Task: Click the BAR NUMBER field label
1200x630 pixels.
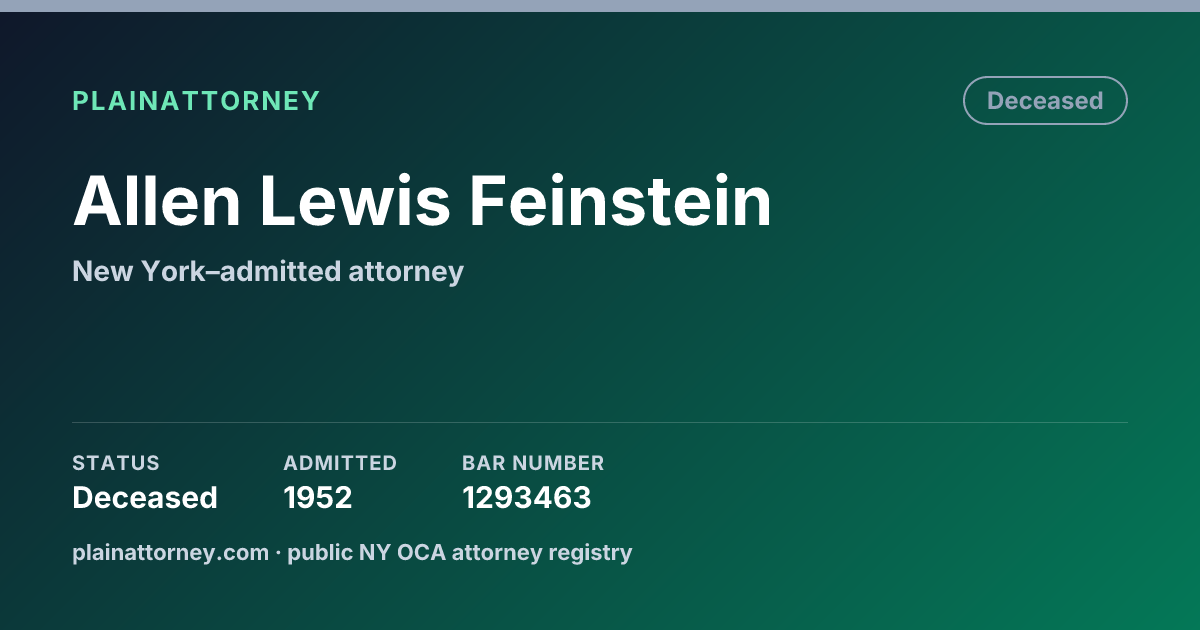Action: click(x=533, y=463)
